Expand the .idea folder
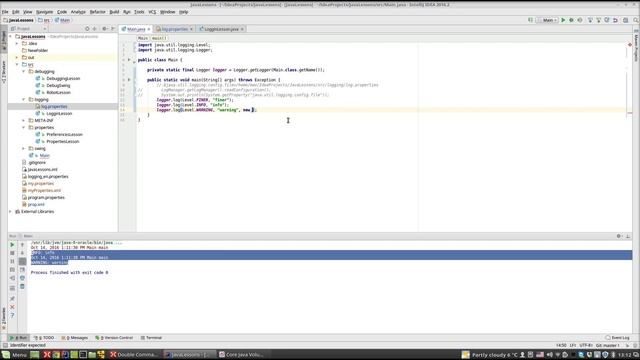Screen dimensions: 640x360 (x=17, y=43)
